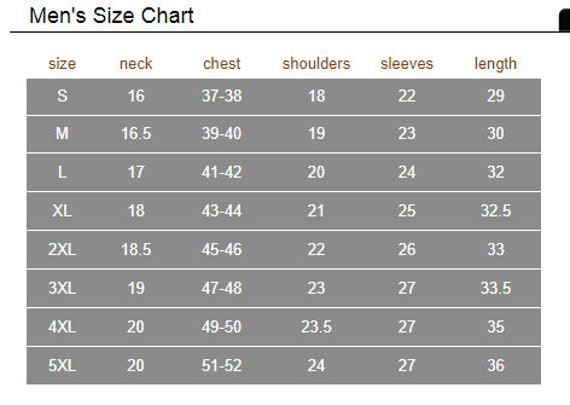Click the Men's Size Chart heading
The height and width of the screenshot is (405, 570).
point(111,16)
